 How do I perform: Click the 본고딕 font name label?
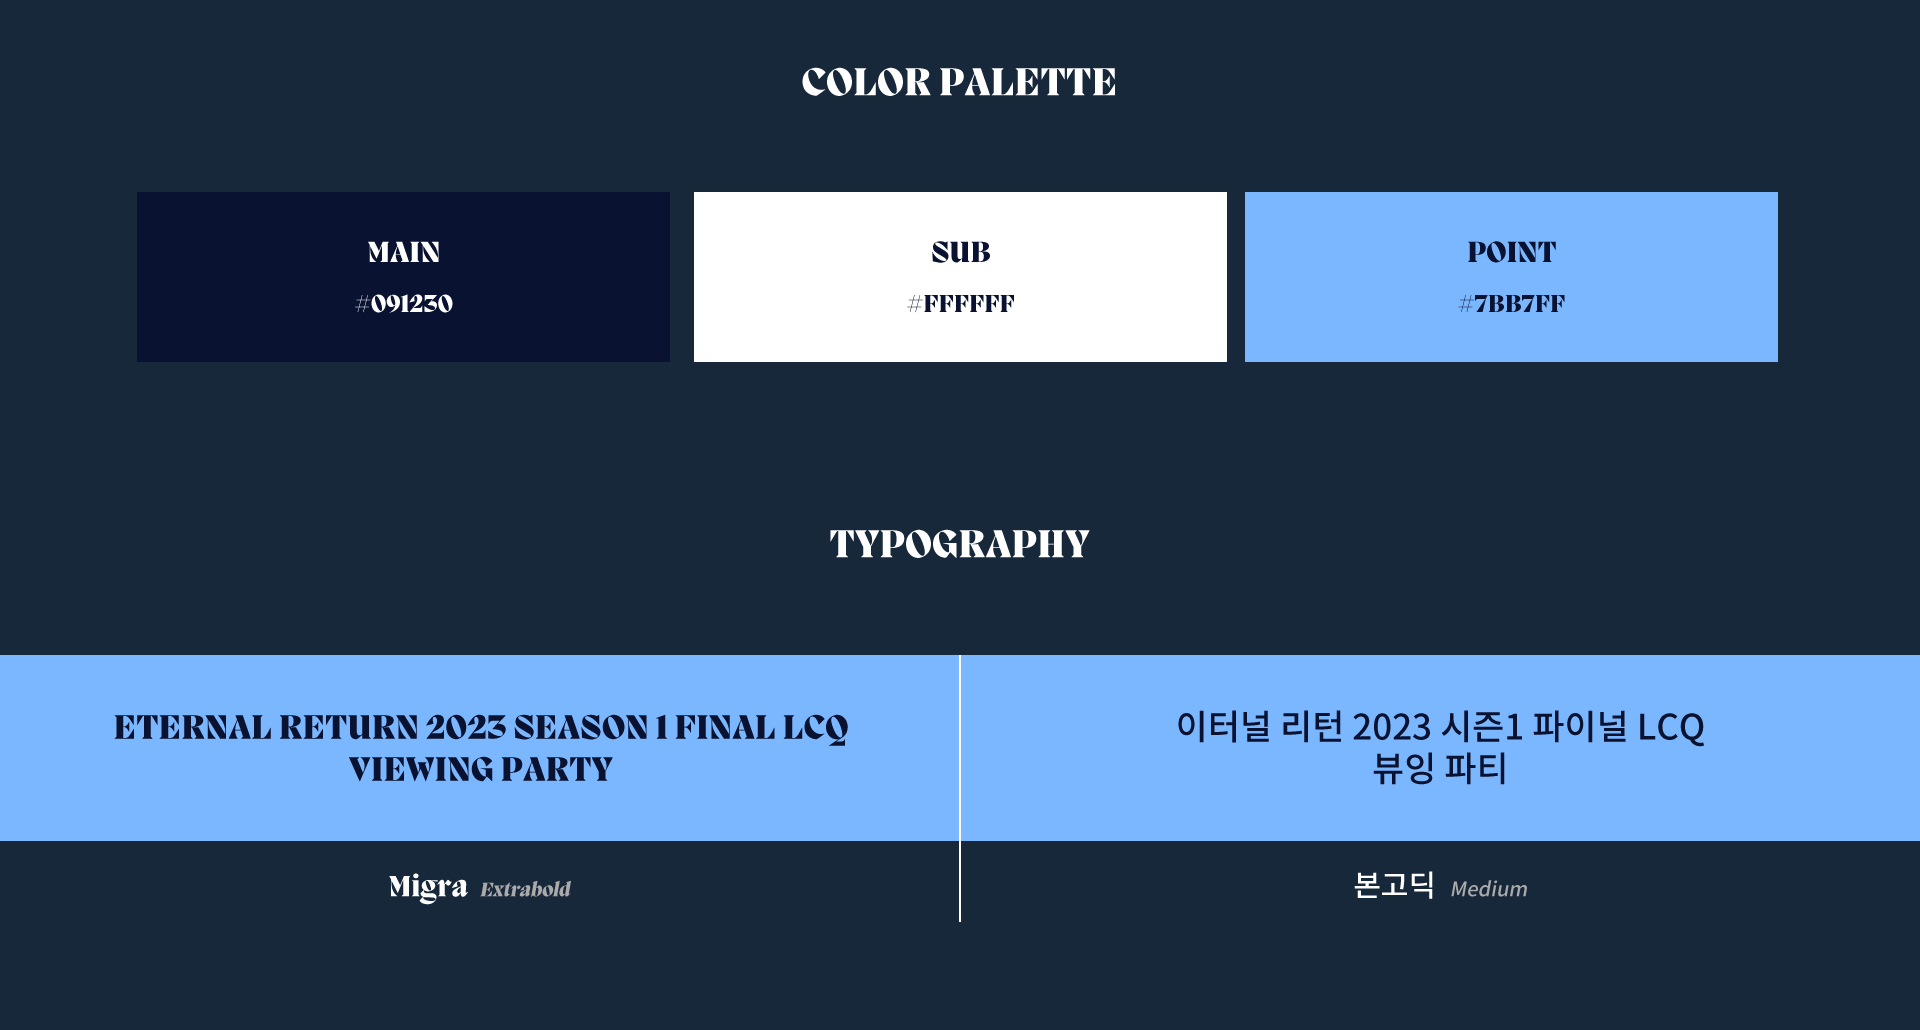[x=1394, y=885]
